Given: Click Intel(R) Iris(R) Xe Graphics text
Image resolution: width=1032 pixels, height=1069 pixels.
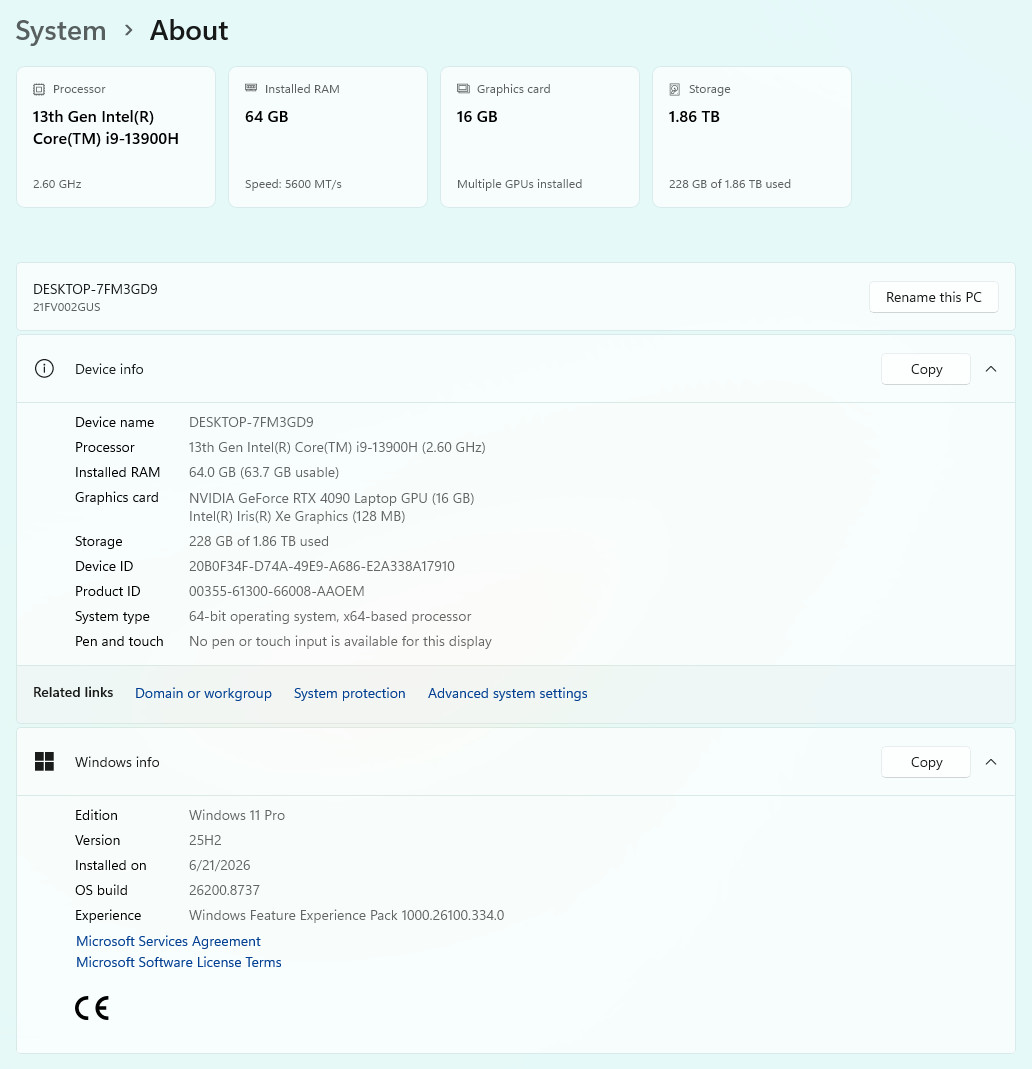Looking at the screenshot, I should coord(297,516).
